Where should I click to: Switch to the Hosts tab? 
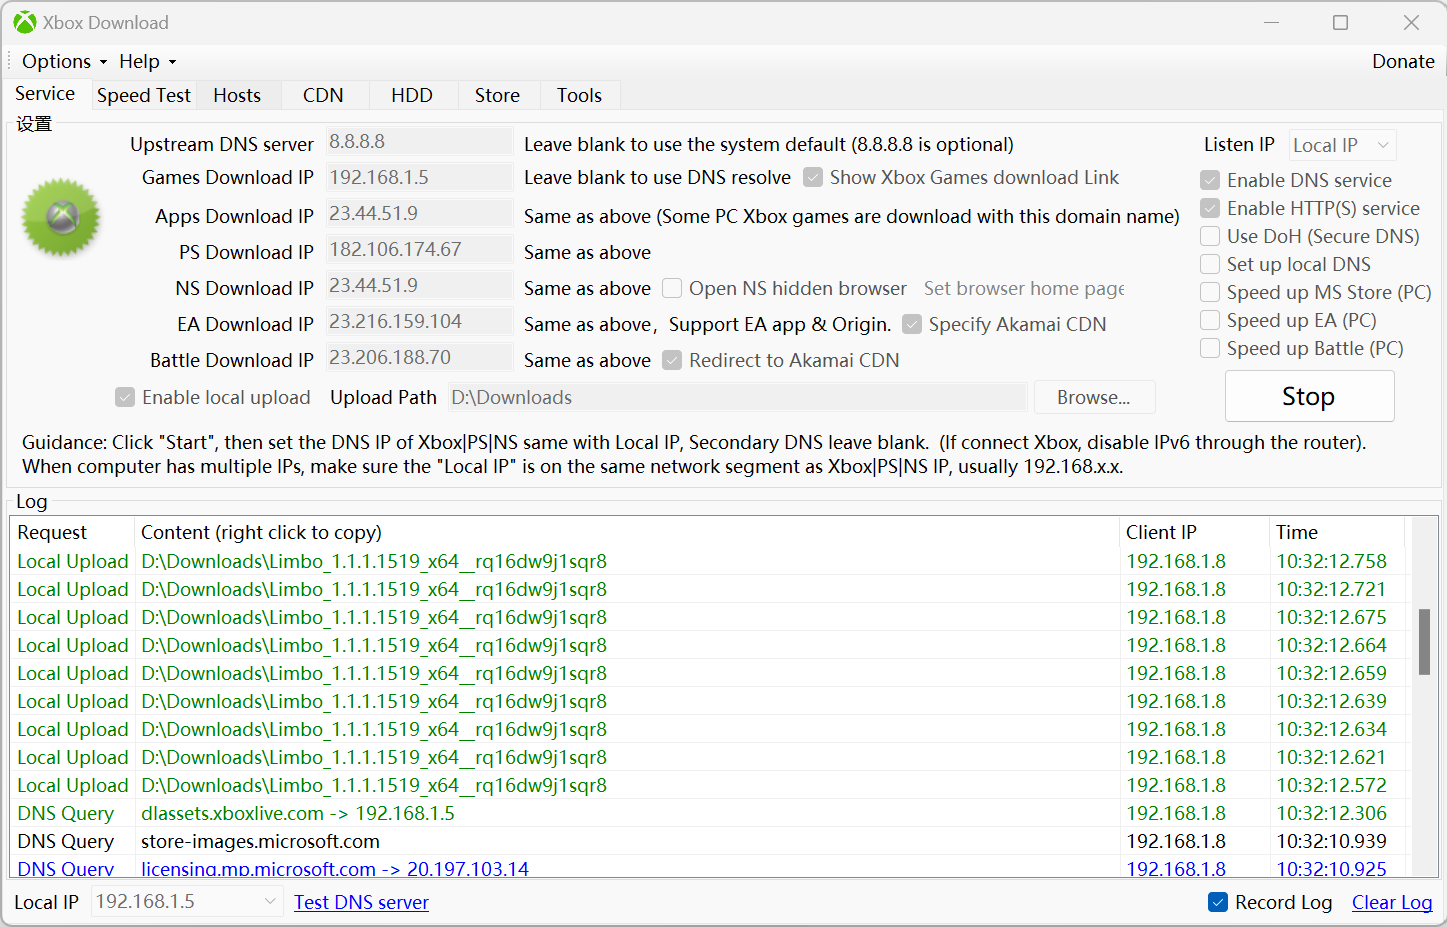point(237,95)
